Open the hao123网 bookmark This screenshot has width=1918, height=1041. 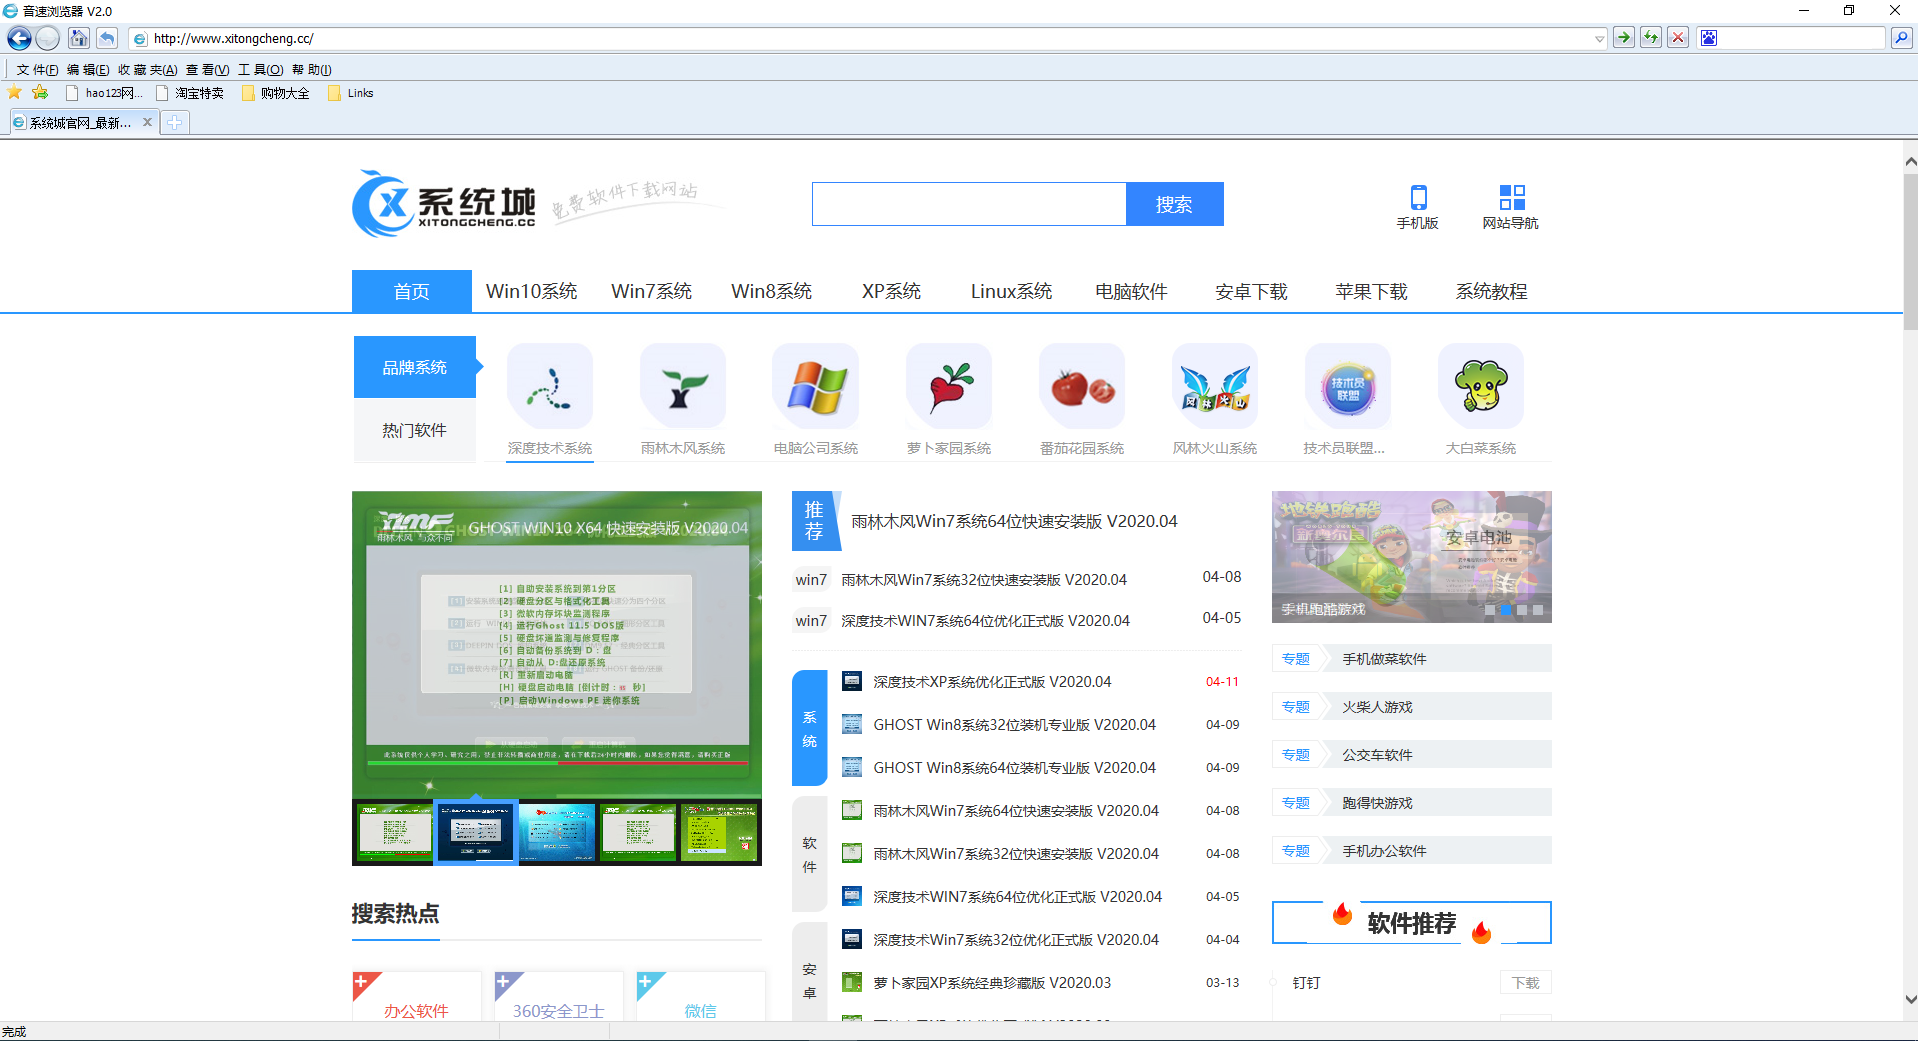click(104, 93)
